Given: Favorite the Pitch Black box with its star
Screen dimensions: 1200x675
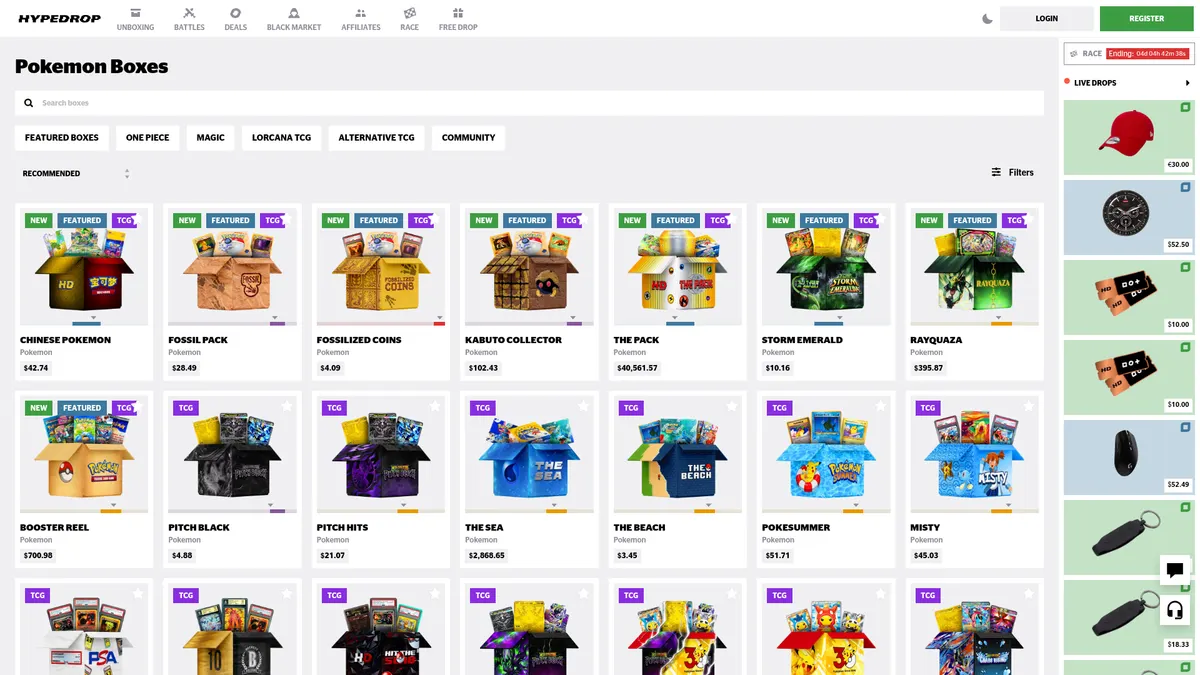Looking at the screenshot, I should 287,406.
